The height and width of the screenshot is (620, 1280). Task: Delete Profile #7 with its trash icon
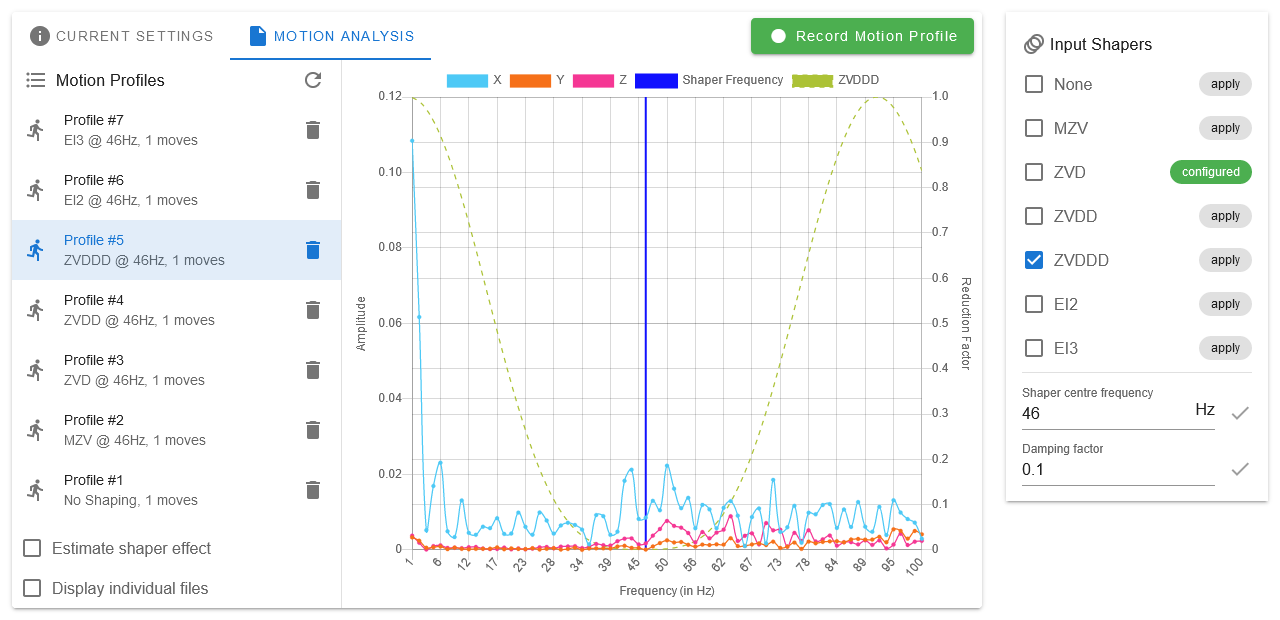point(313,130)
